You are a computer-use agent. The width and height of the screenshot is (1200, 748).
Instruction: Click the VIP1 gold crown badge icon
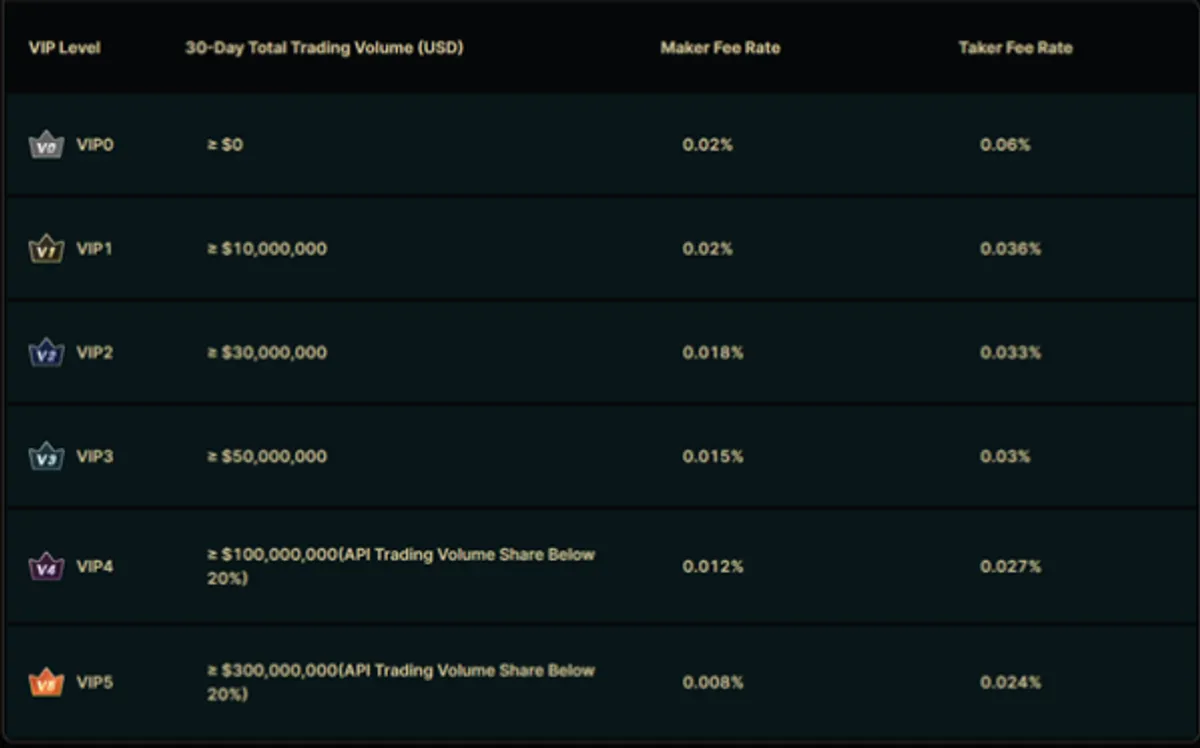(x=46, y=249)
